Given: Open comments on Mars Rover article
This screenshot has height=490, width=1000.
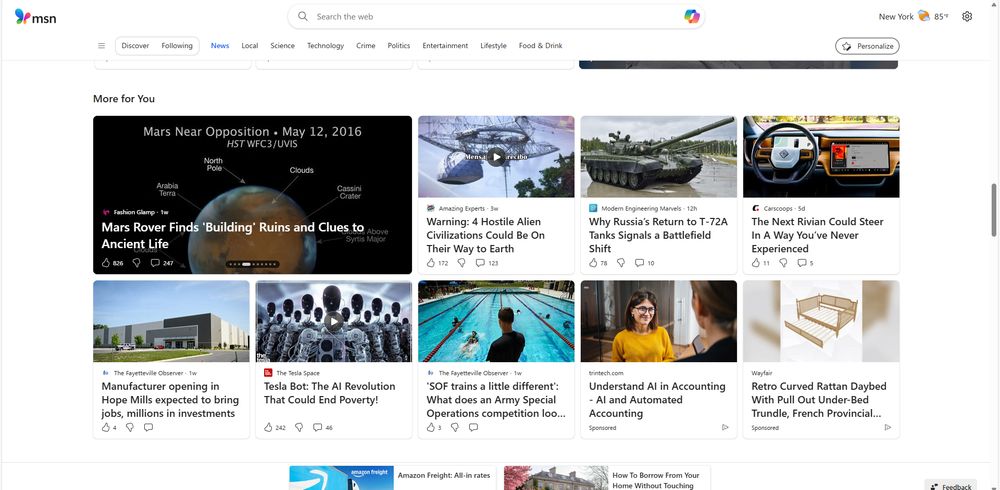Looking at the screenshot, I should pyautogui.click(x=162, y=263).
